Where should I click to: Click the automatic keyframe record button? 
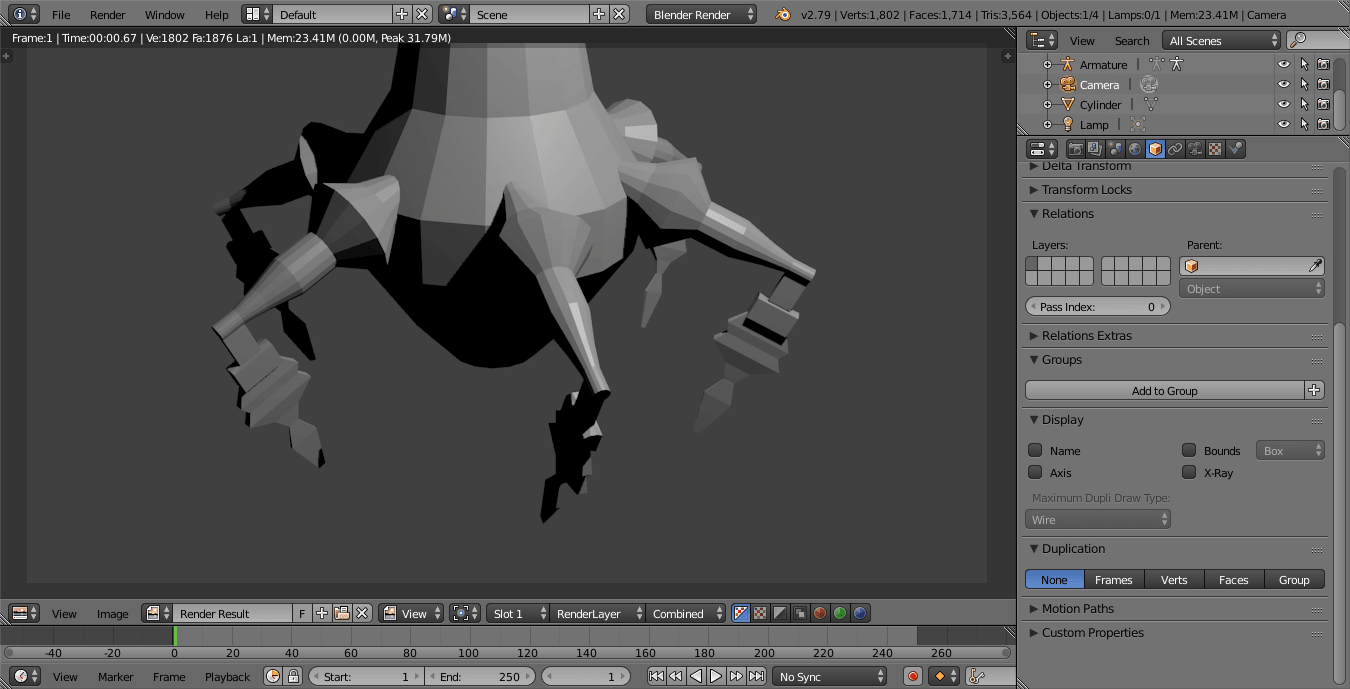click(912, 677)
